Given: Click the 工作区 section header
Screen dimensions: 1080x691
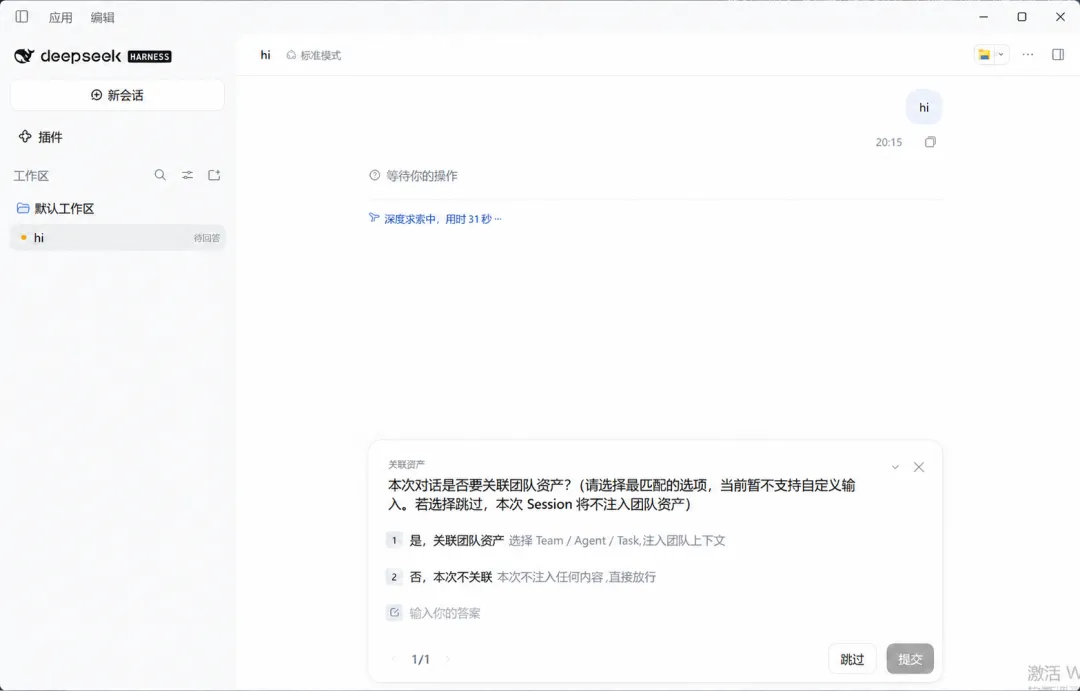Looking at the screenshot, I should point(31,176).
